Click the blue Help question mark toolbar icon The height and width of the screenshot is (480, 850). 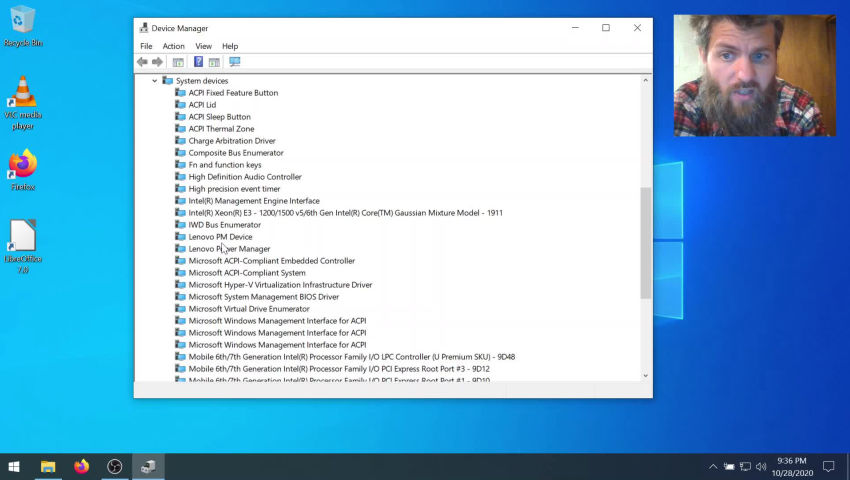coord(198,62)
